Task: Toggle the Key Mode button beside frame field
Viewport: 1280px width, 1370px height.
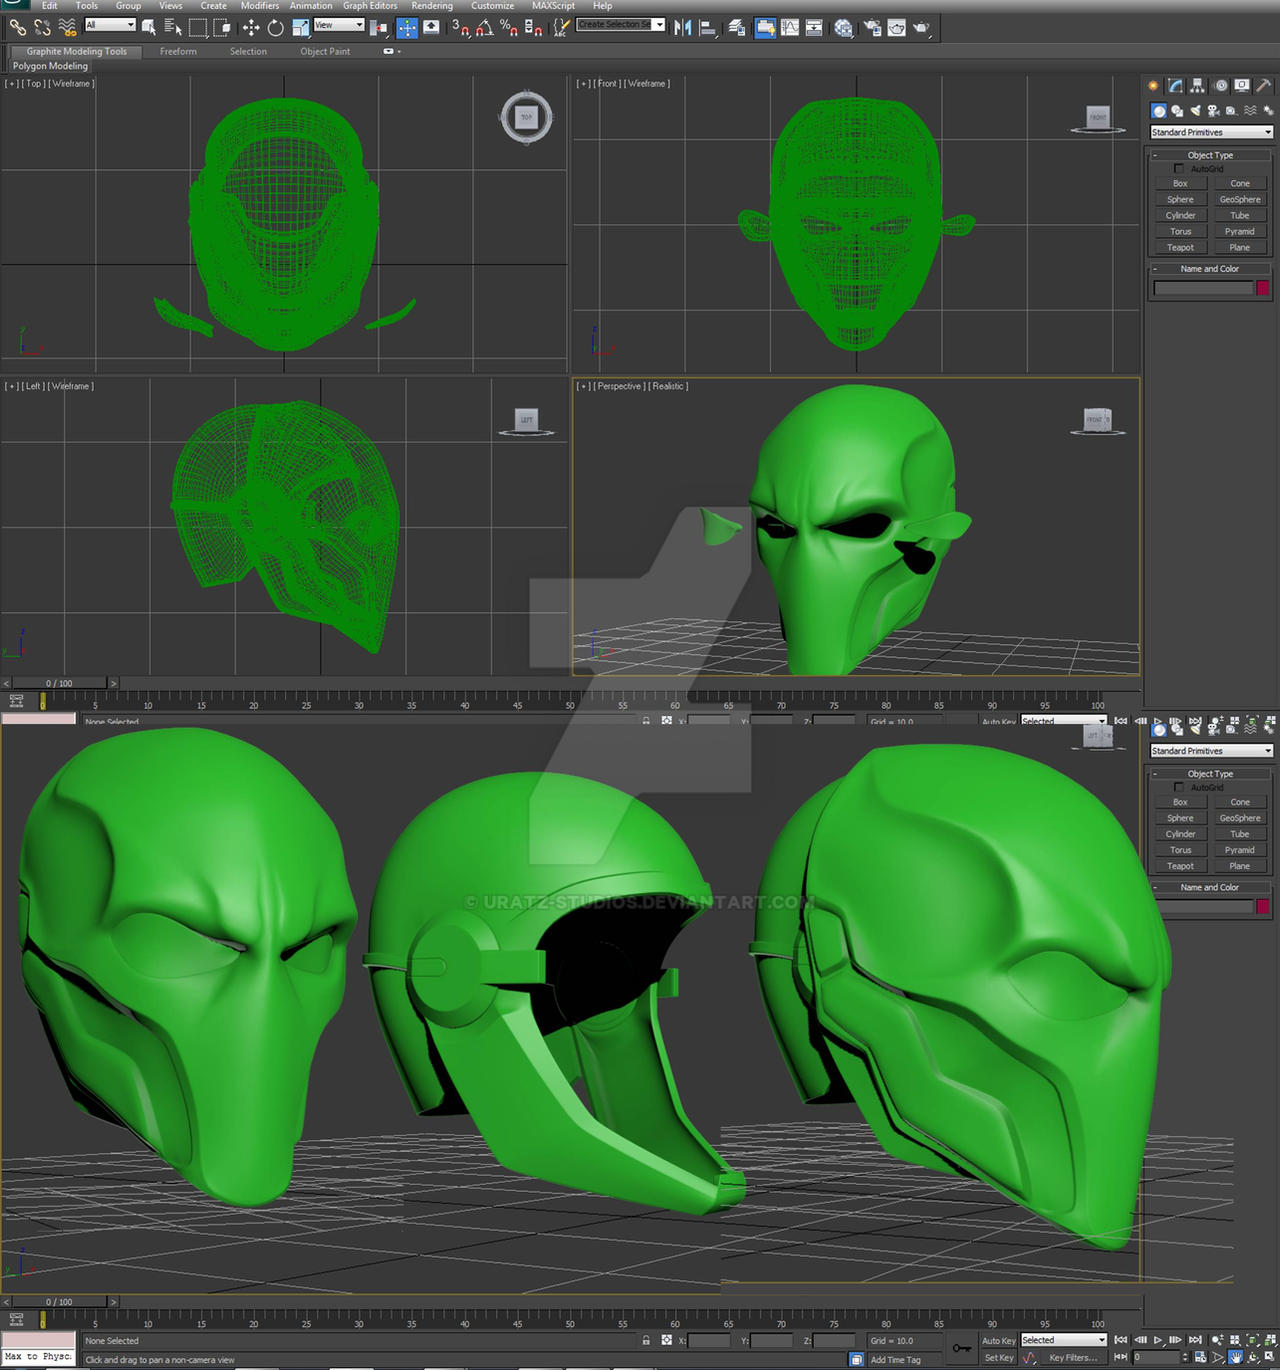Action: pyautogui.click(x=1120, y=1357)
